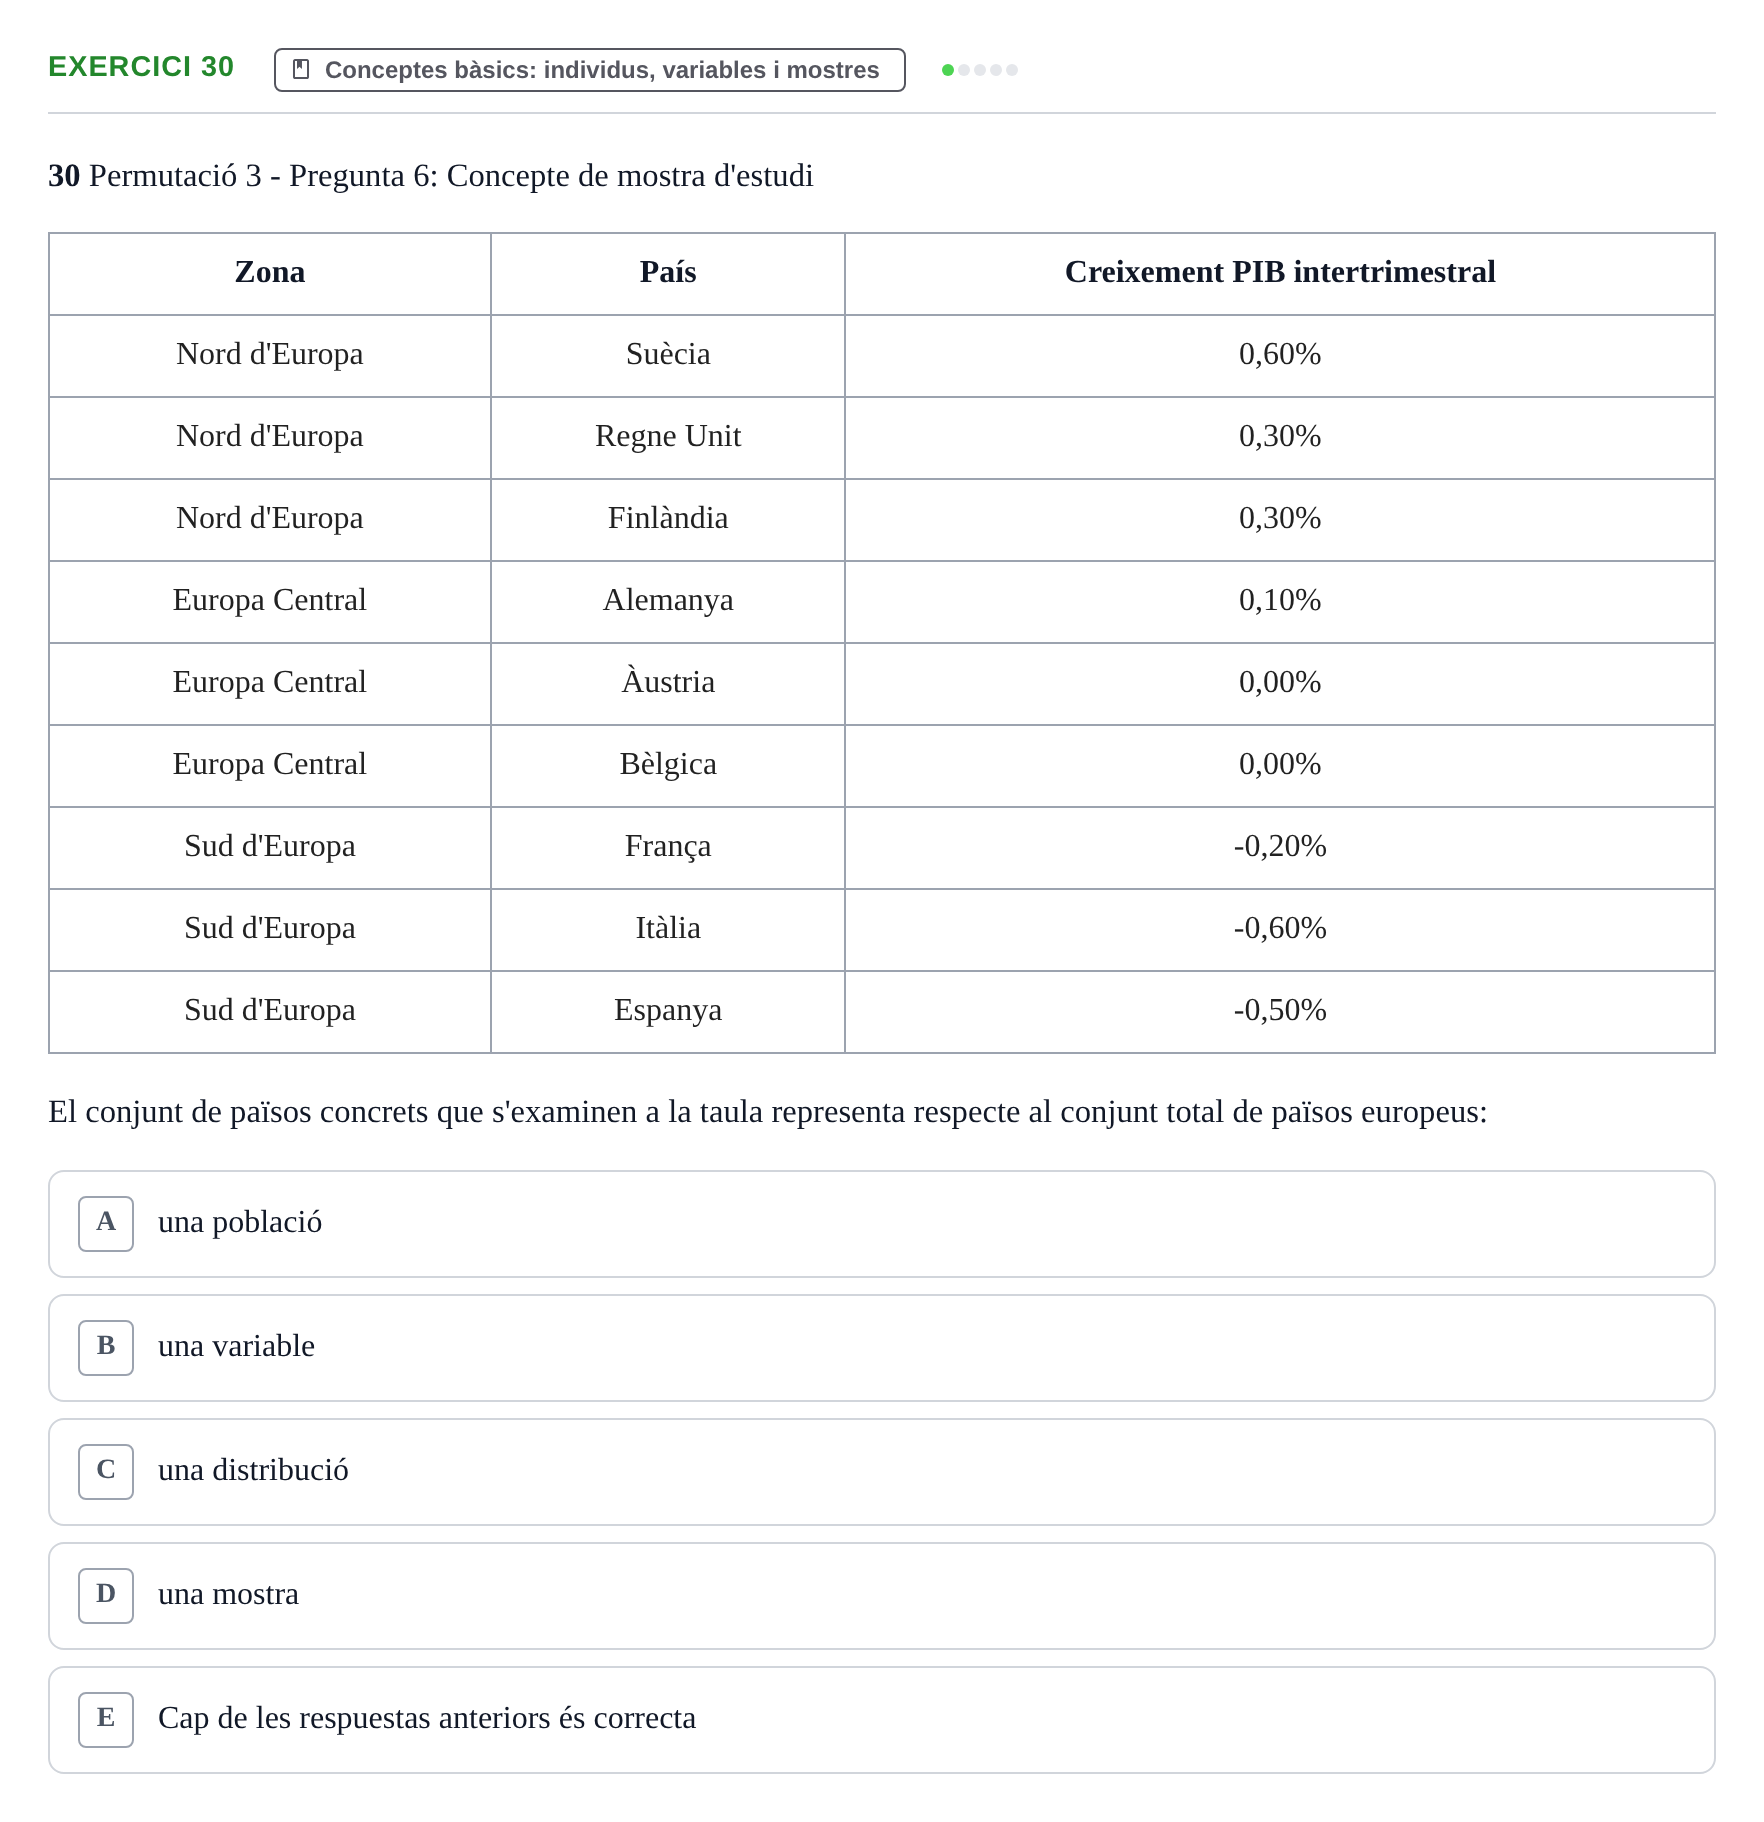This screenshot has height=1822, width=1764.
Task: Choose option 'una variable'
Action: tap(882, 1347)
